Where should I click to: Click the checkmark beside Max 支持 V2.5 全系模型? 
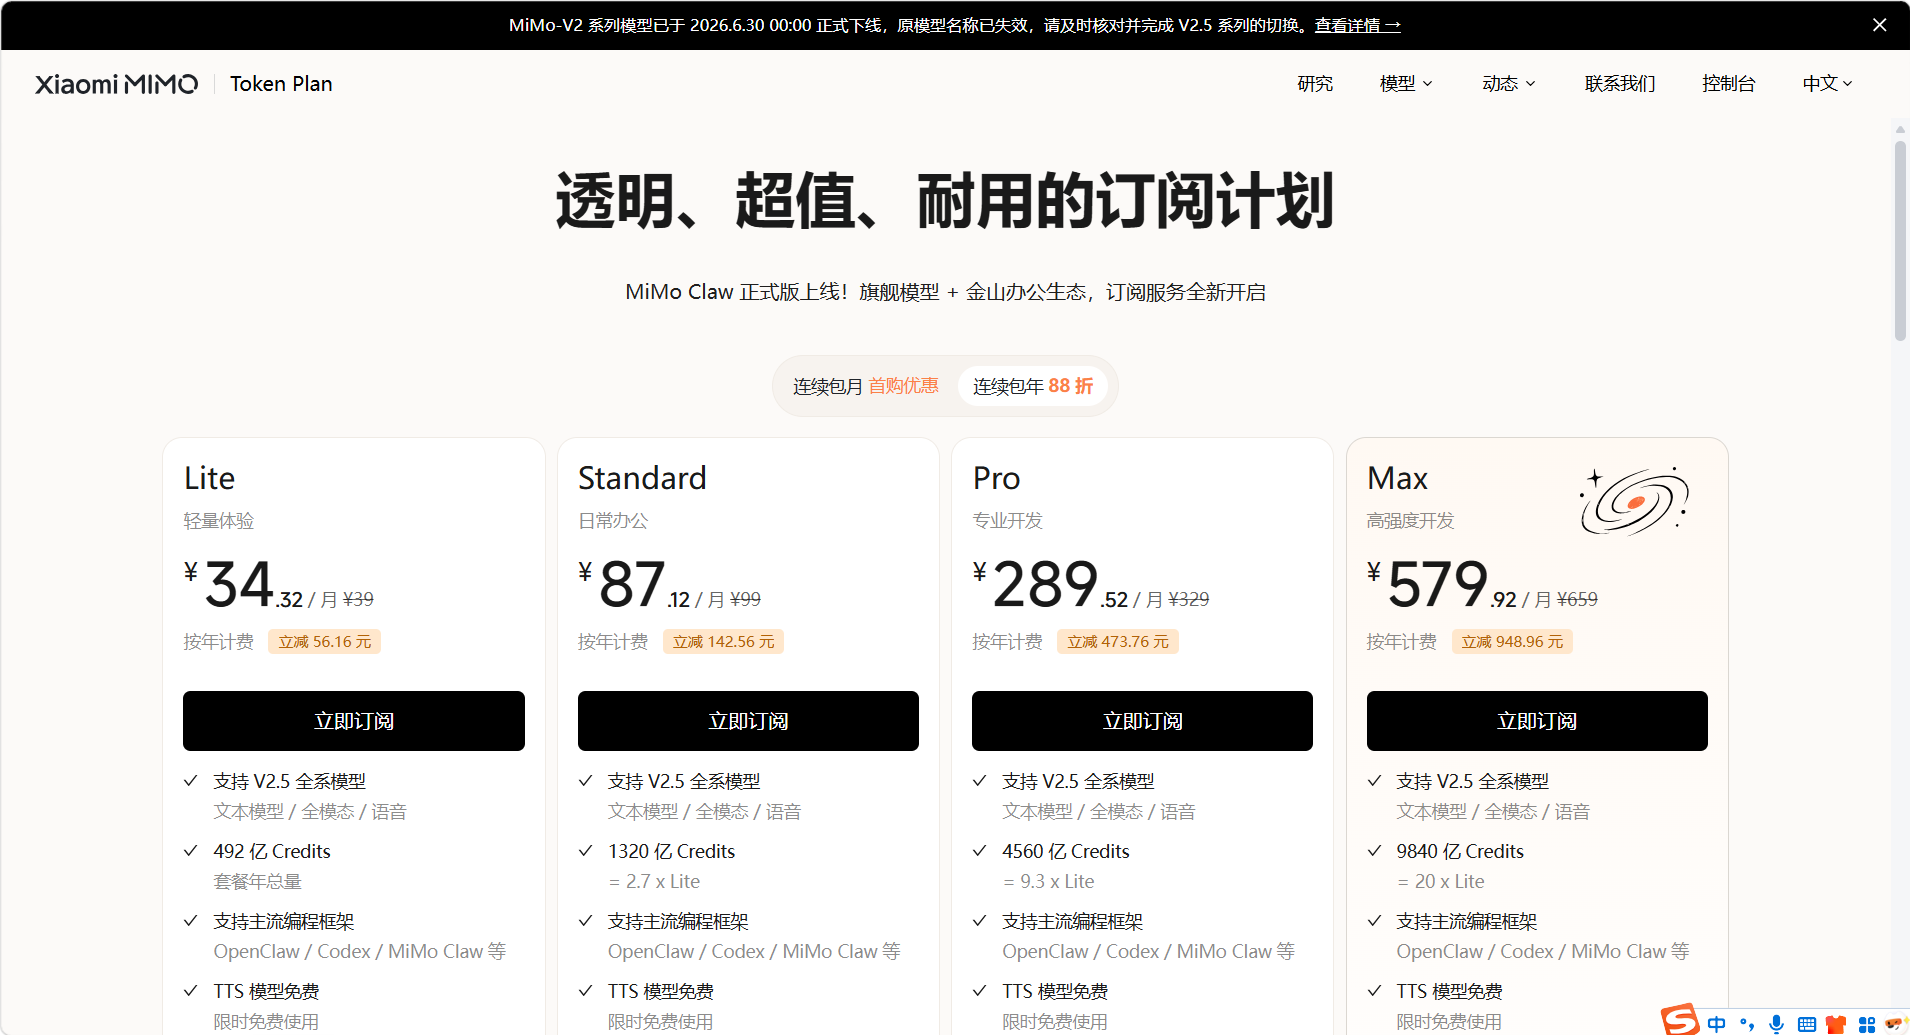pyautogui.click(x=1374, y=781)
